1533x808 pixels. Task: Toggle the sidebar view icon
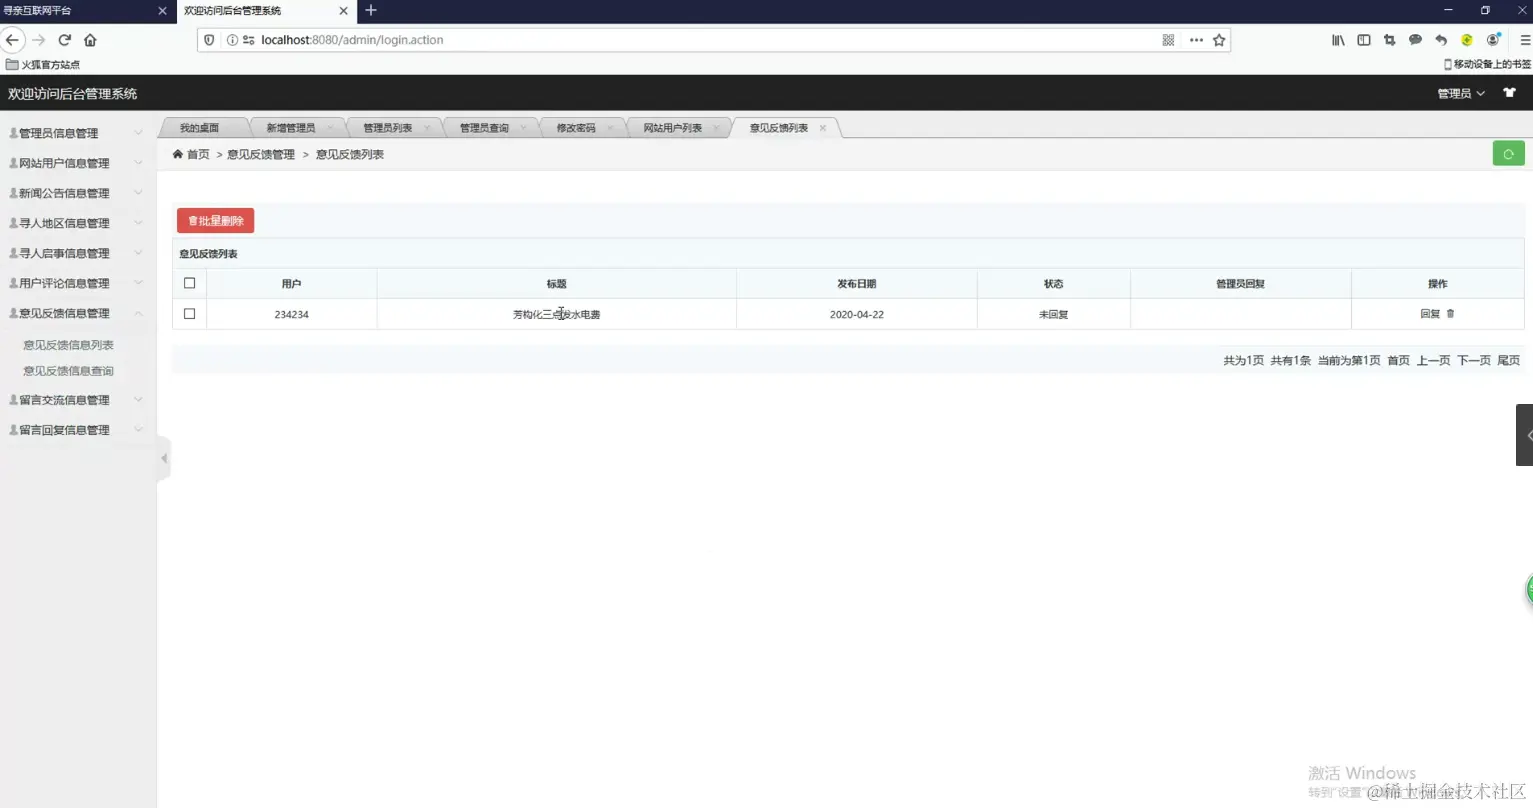pos(1364,40)
